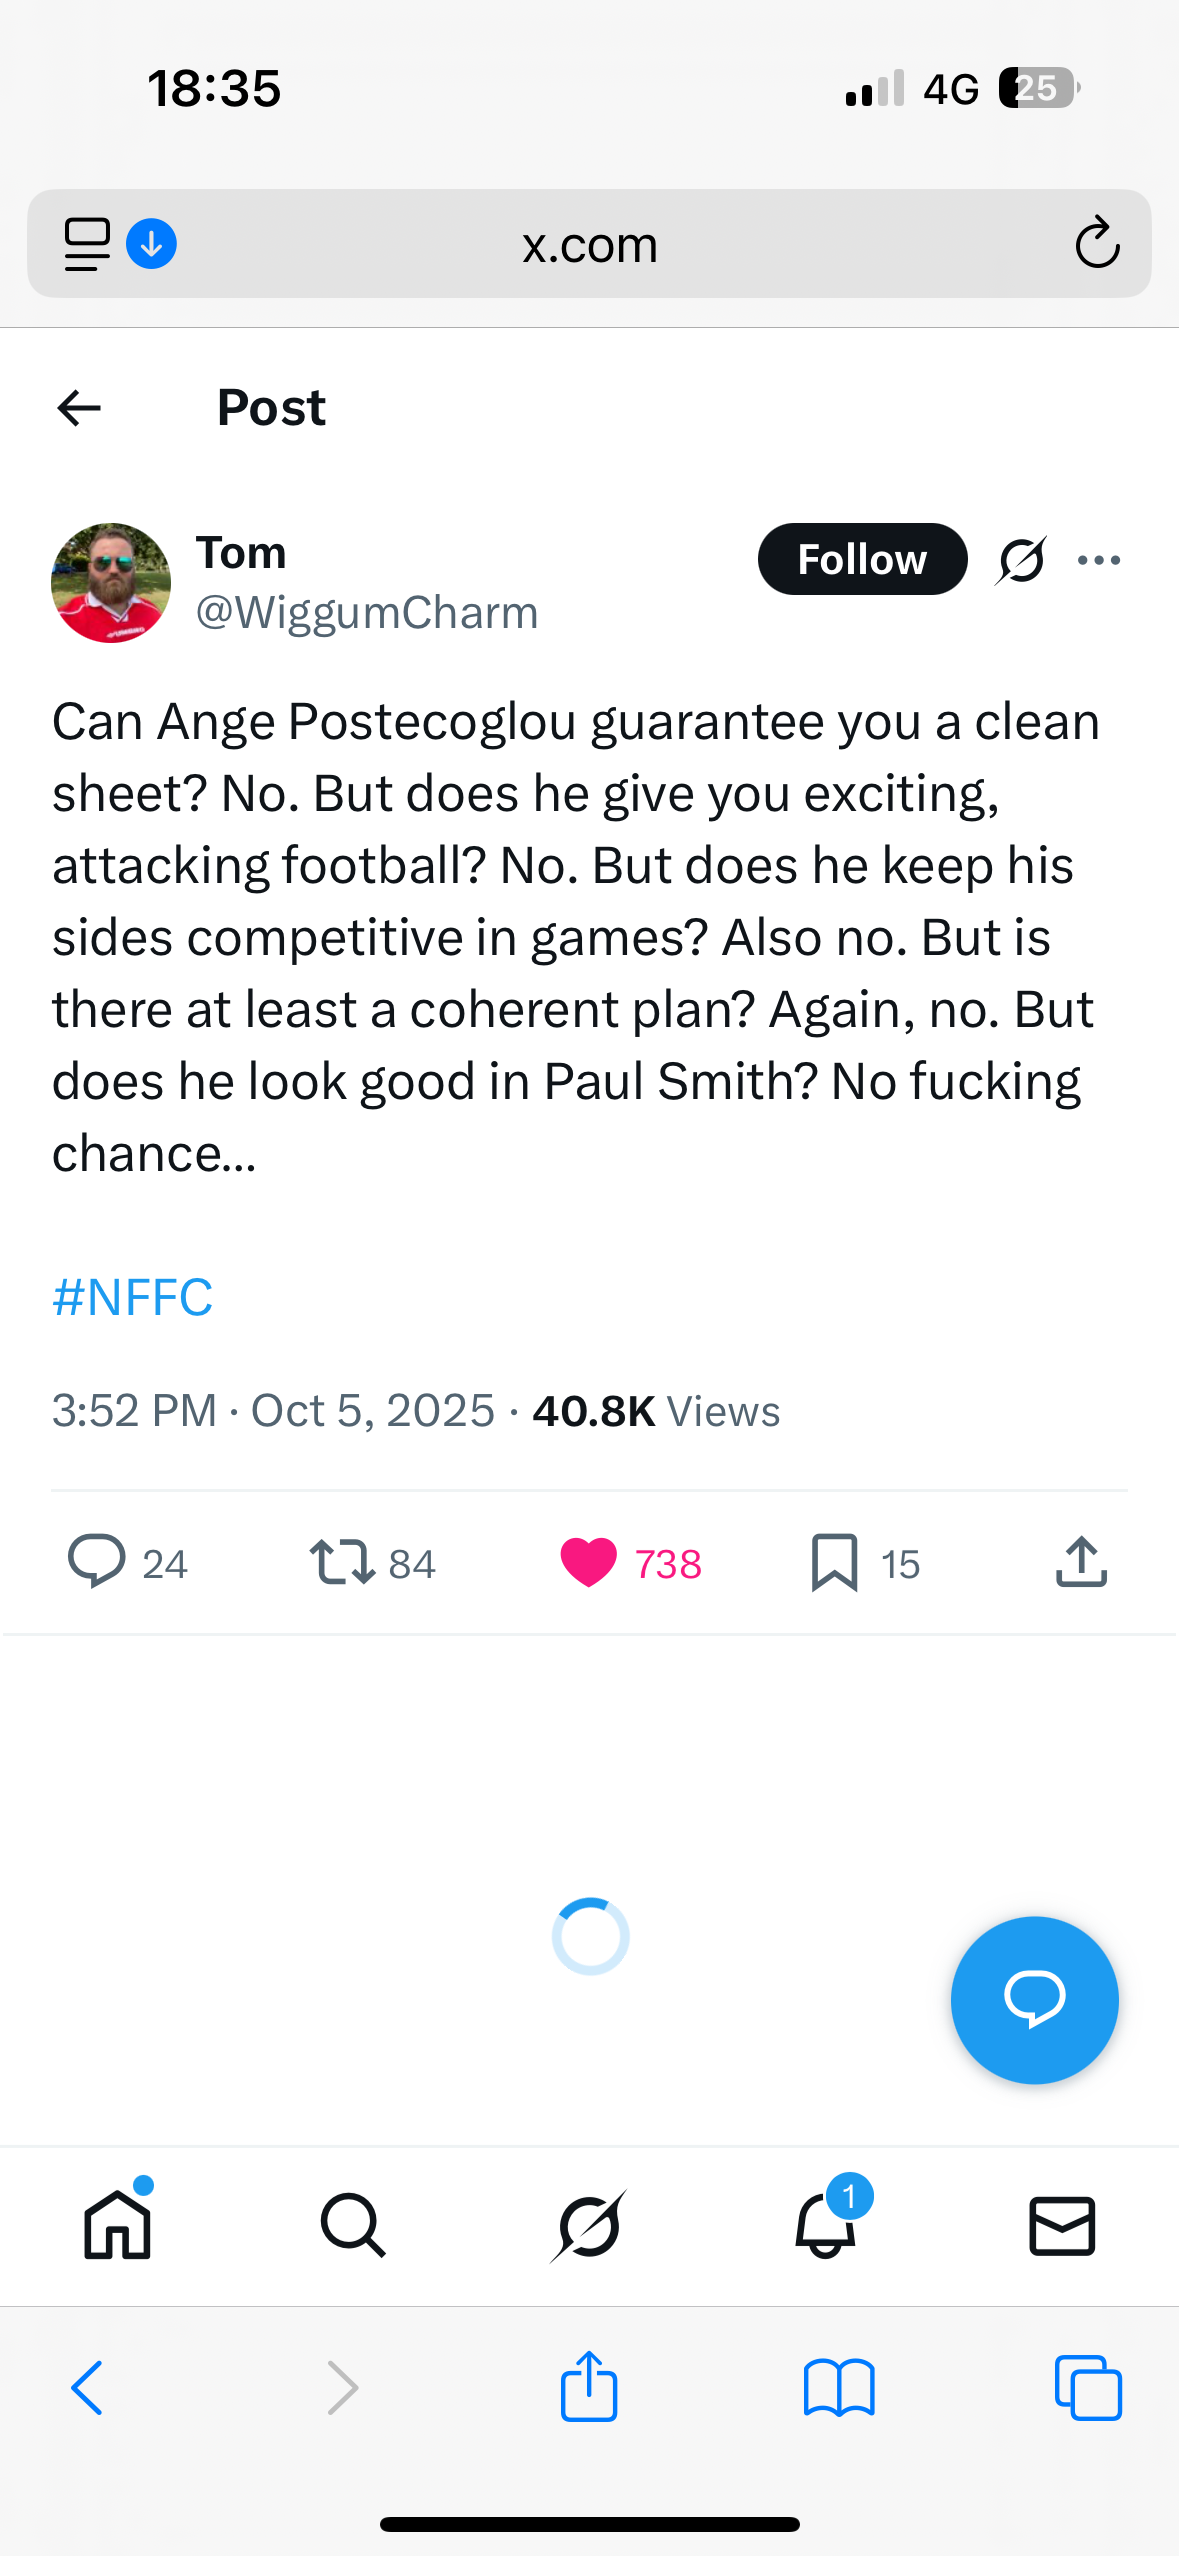Follow Tom's account
The height and width of the screenshot is (2556, 1179).
point(862,559)
